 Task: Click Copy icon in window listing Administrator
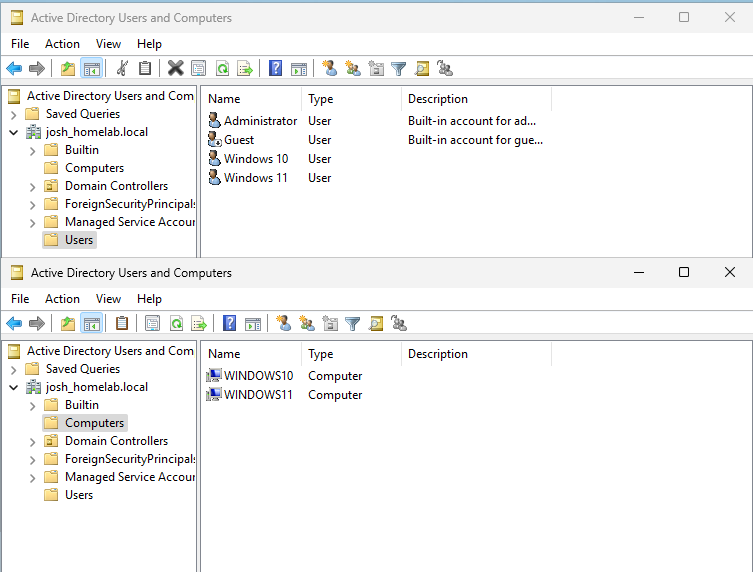coord(145,69)
